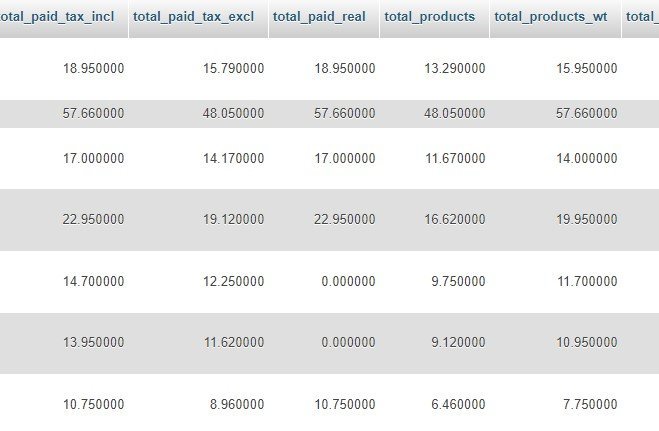Select cell 16.620000 in total_products
Screen dimensions: 659x431
coord(455,219)
